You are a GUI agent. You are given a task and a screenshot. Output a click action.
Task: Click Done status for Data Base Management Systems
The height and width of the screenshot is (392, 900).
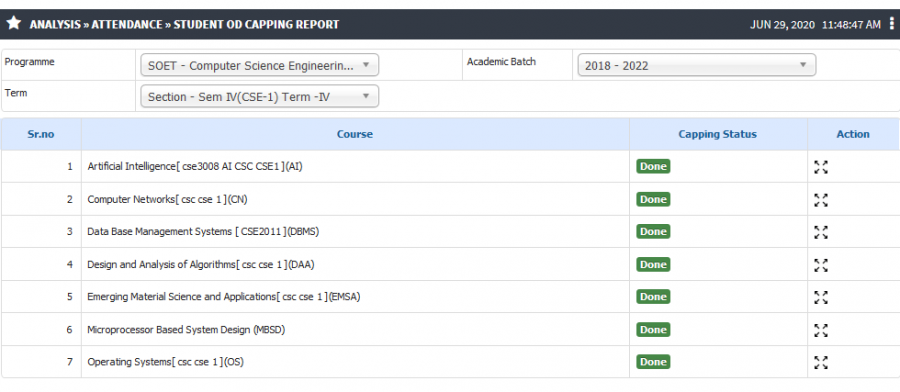coord(653,231)
